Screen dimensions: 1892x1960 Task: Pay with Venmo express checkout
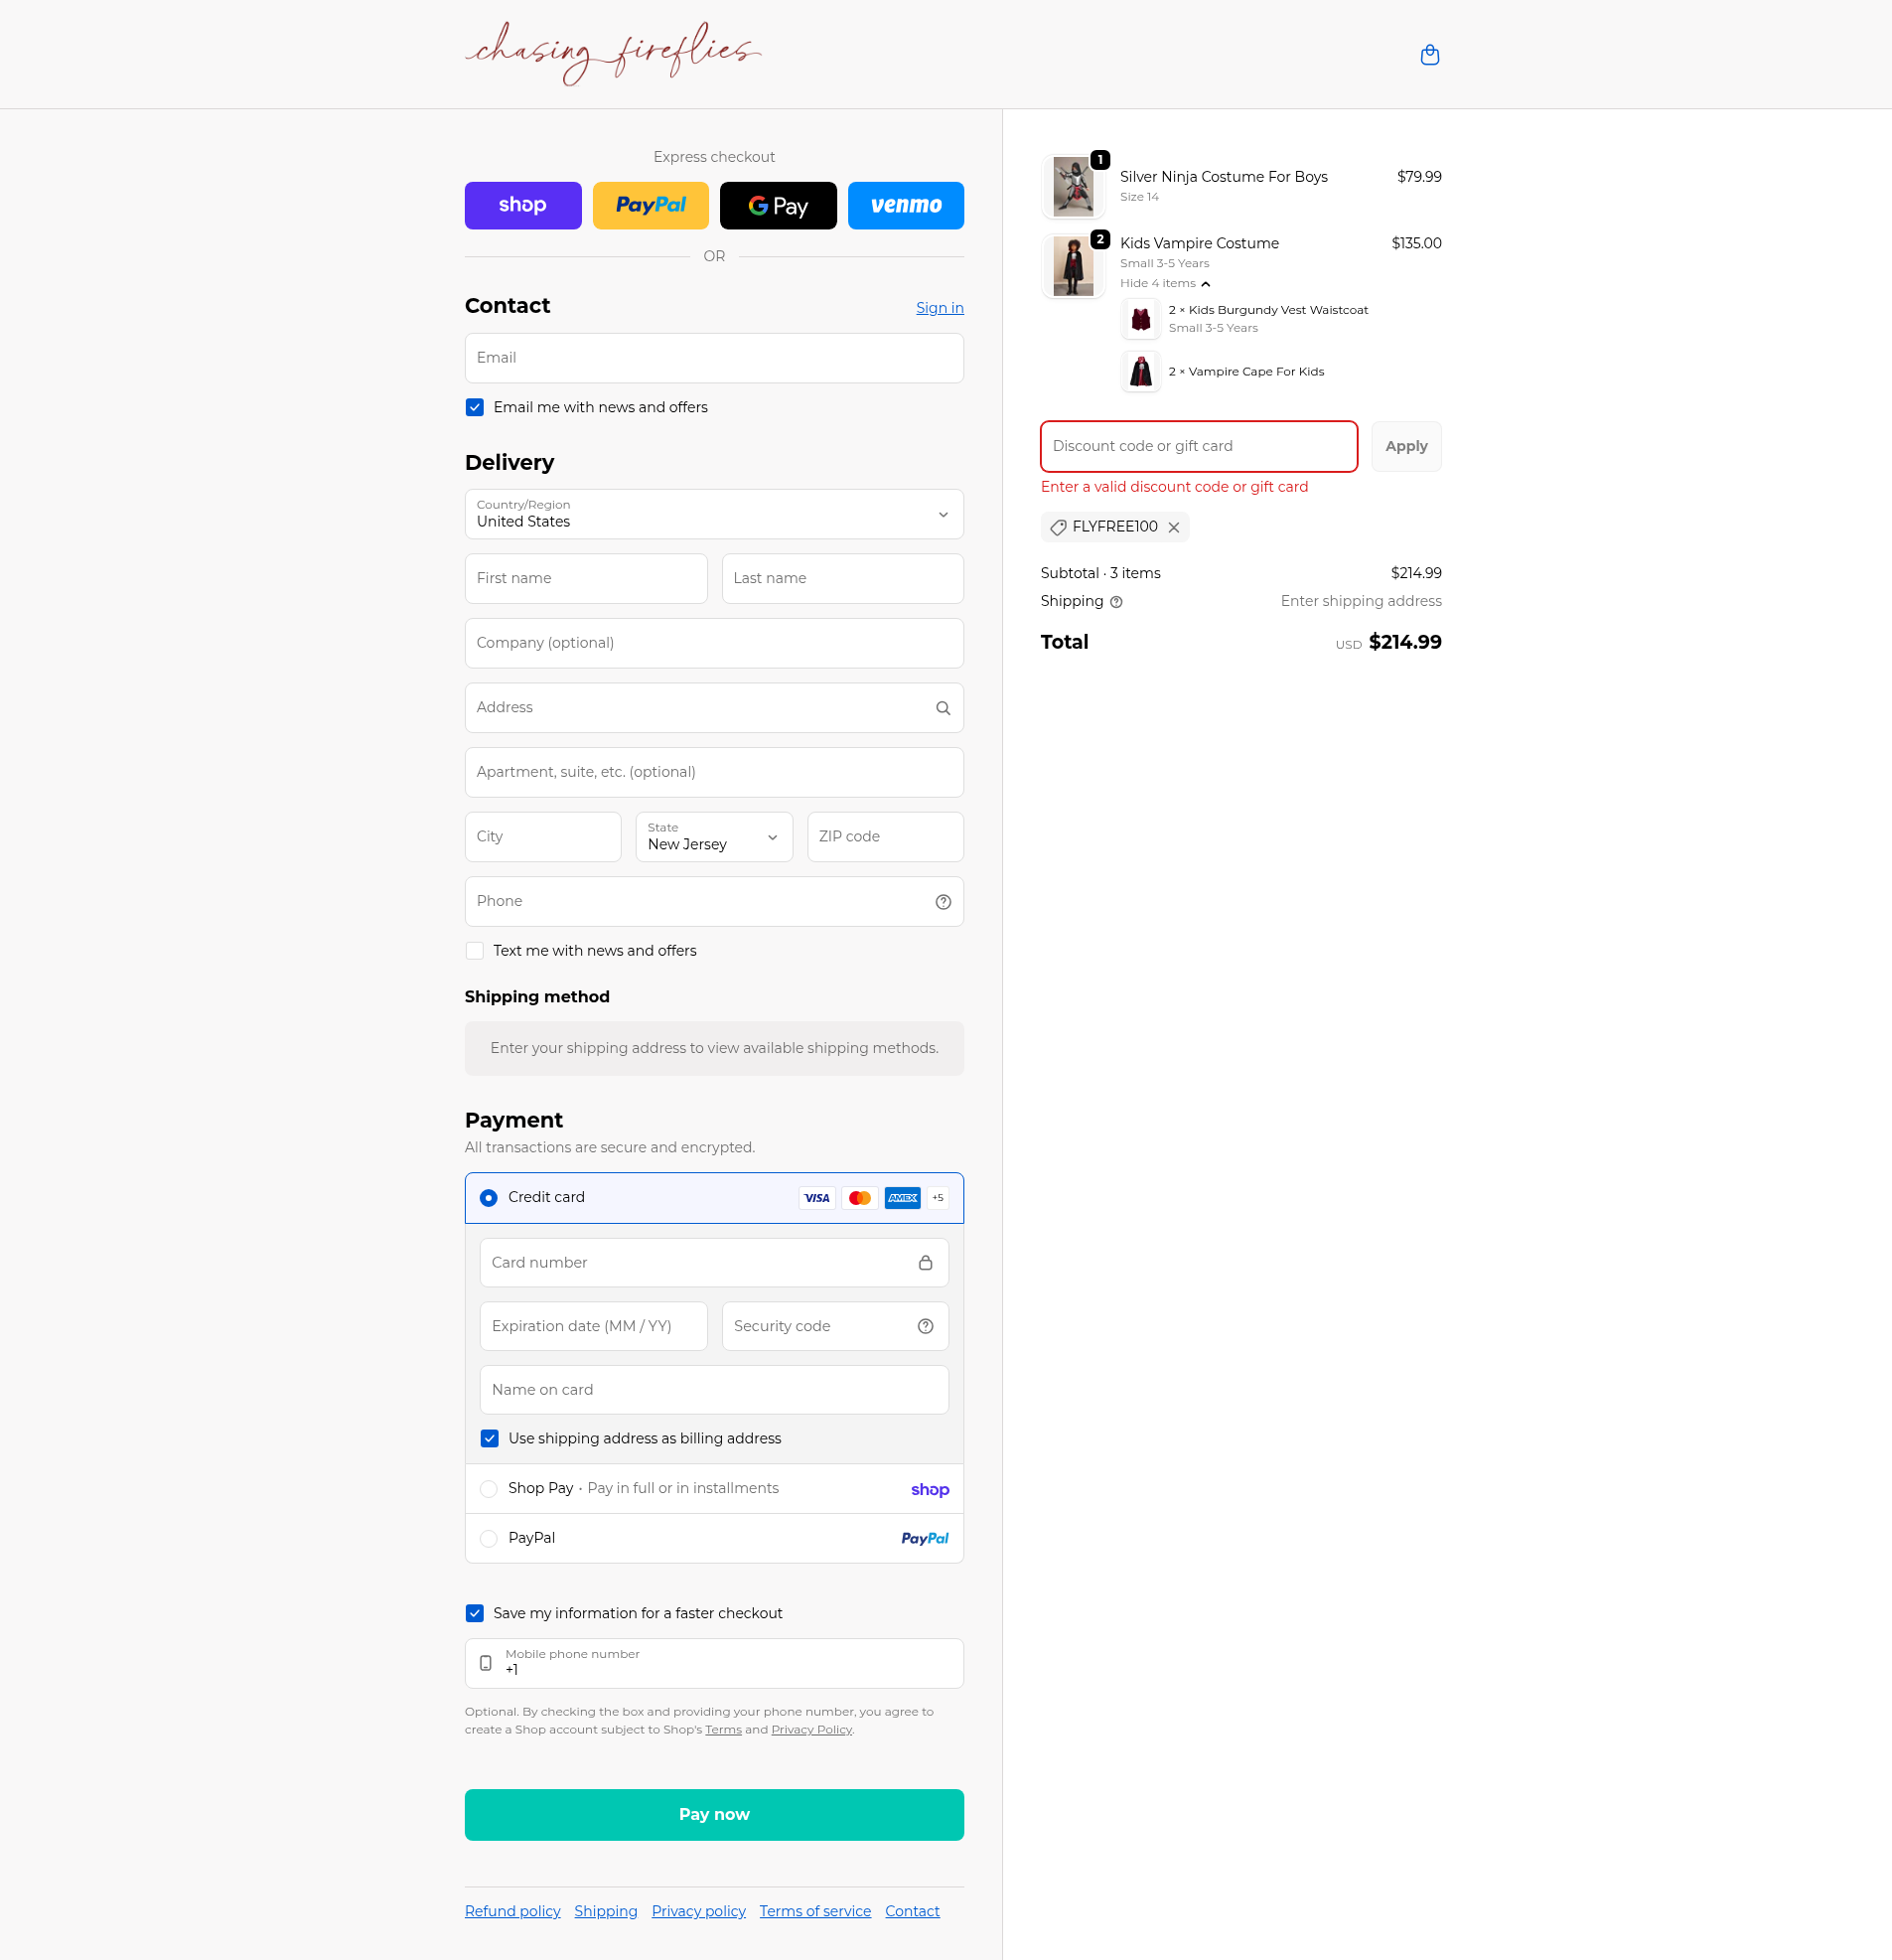click(905, 206)
